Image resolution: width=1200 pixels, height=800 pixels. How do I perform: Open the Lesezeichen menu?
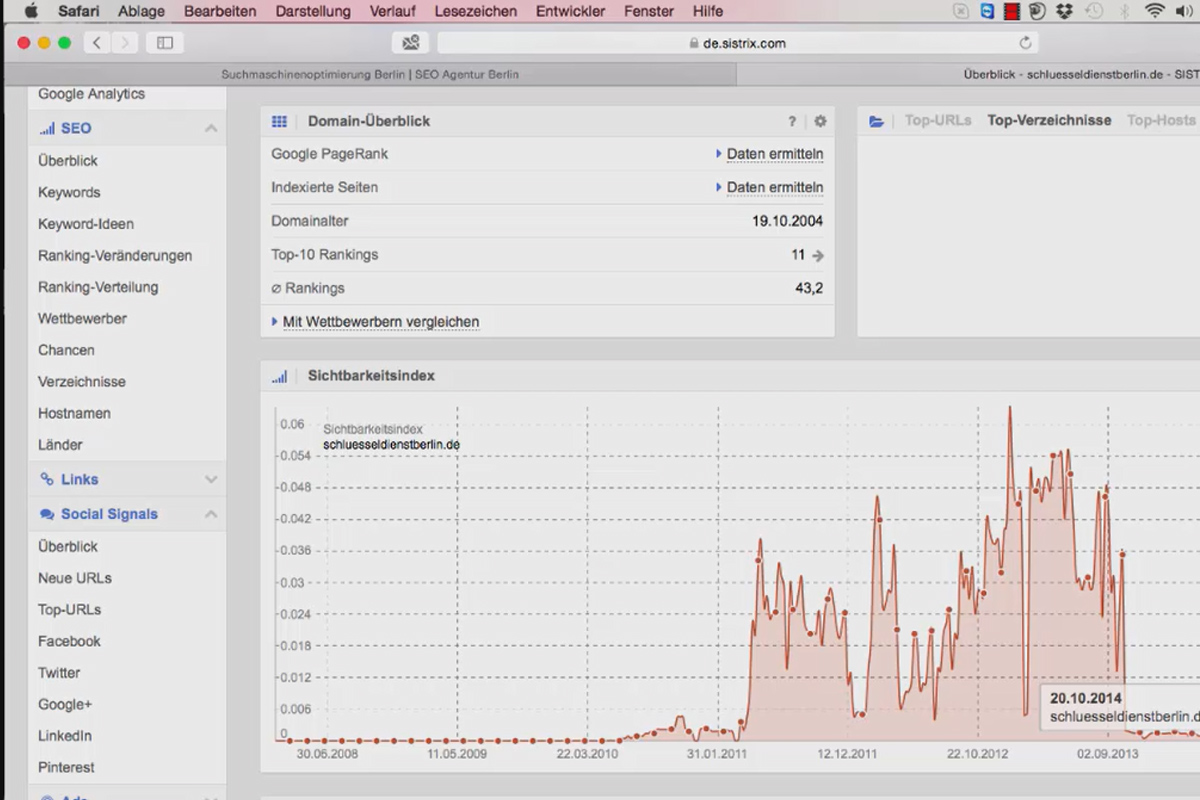click(476, 11)
